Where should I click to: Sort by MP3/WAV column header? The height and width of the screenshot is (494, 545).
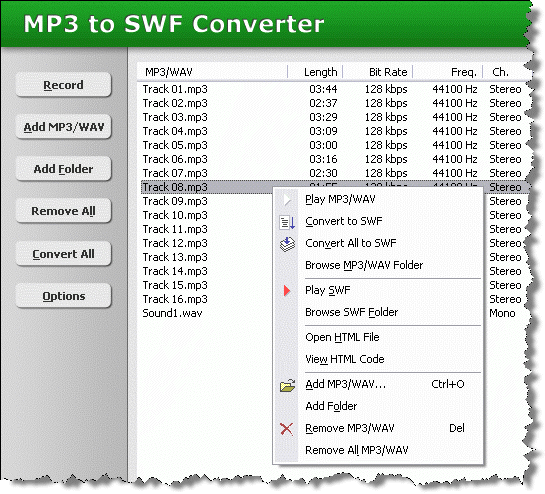212,72
